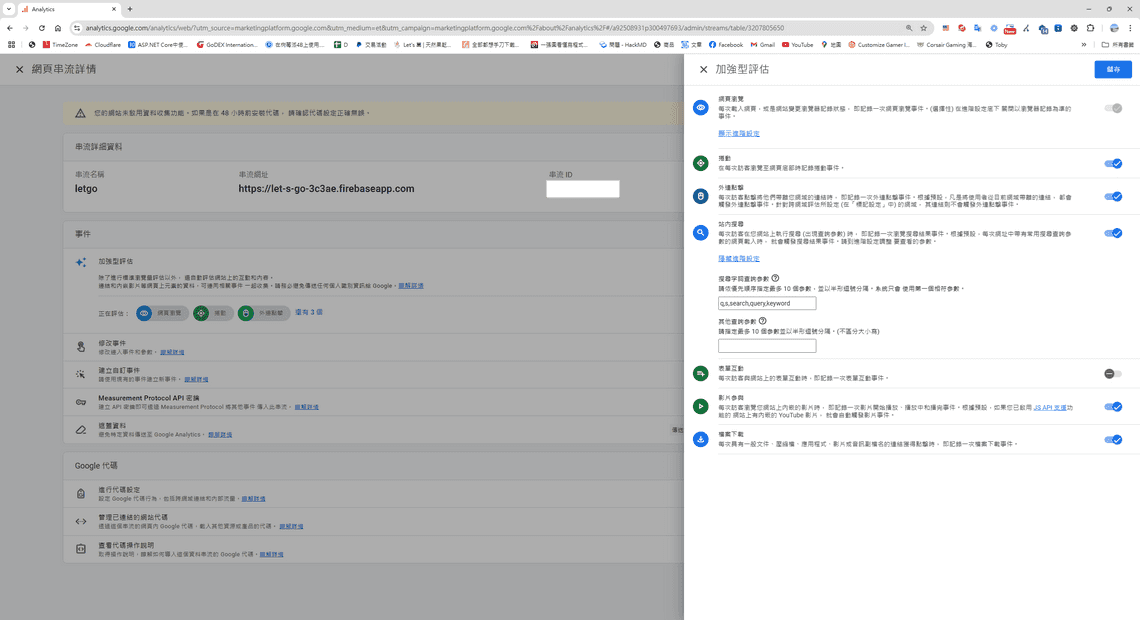Click the 外連點擊 outbound click icon

click(700, 196)
